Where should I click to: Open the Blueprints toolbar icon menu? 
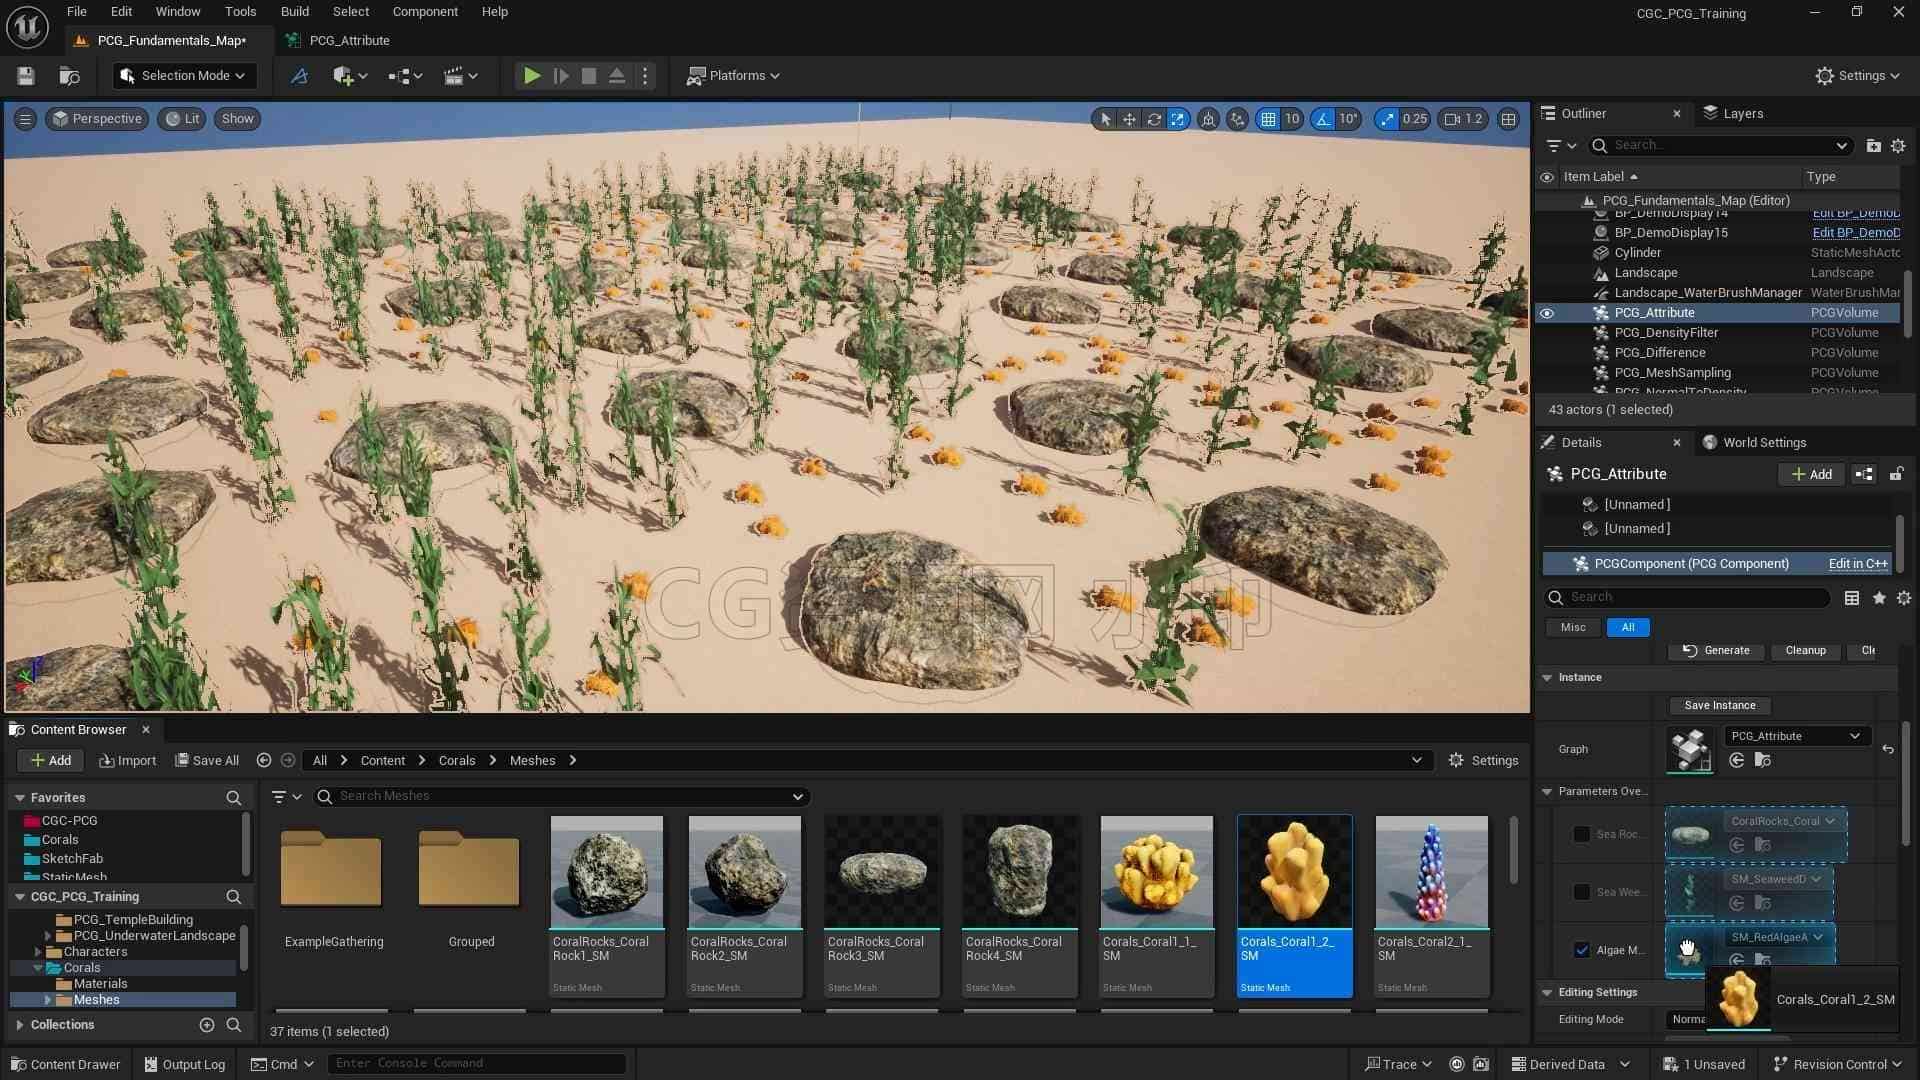point(405,76)
